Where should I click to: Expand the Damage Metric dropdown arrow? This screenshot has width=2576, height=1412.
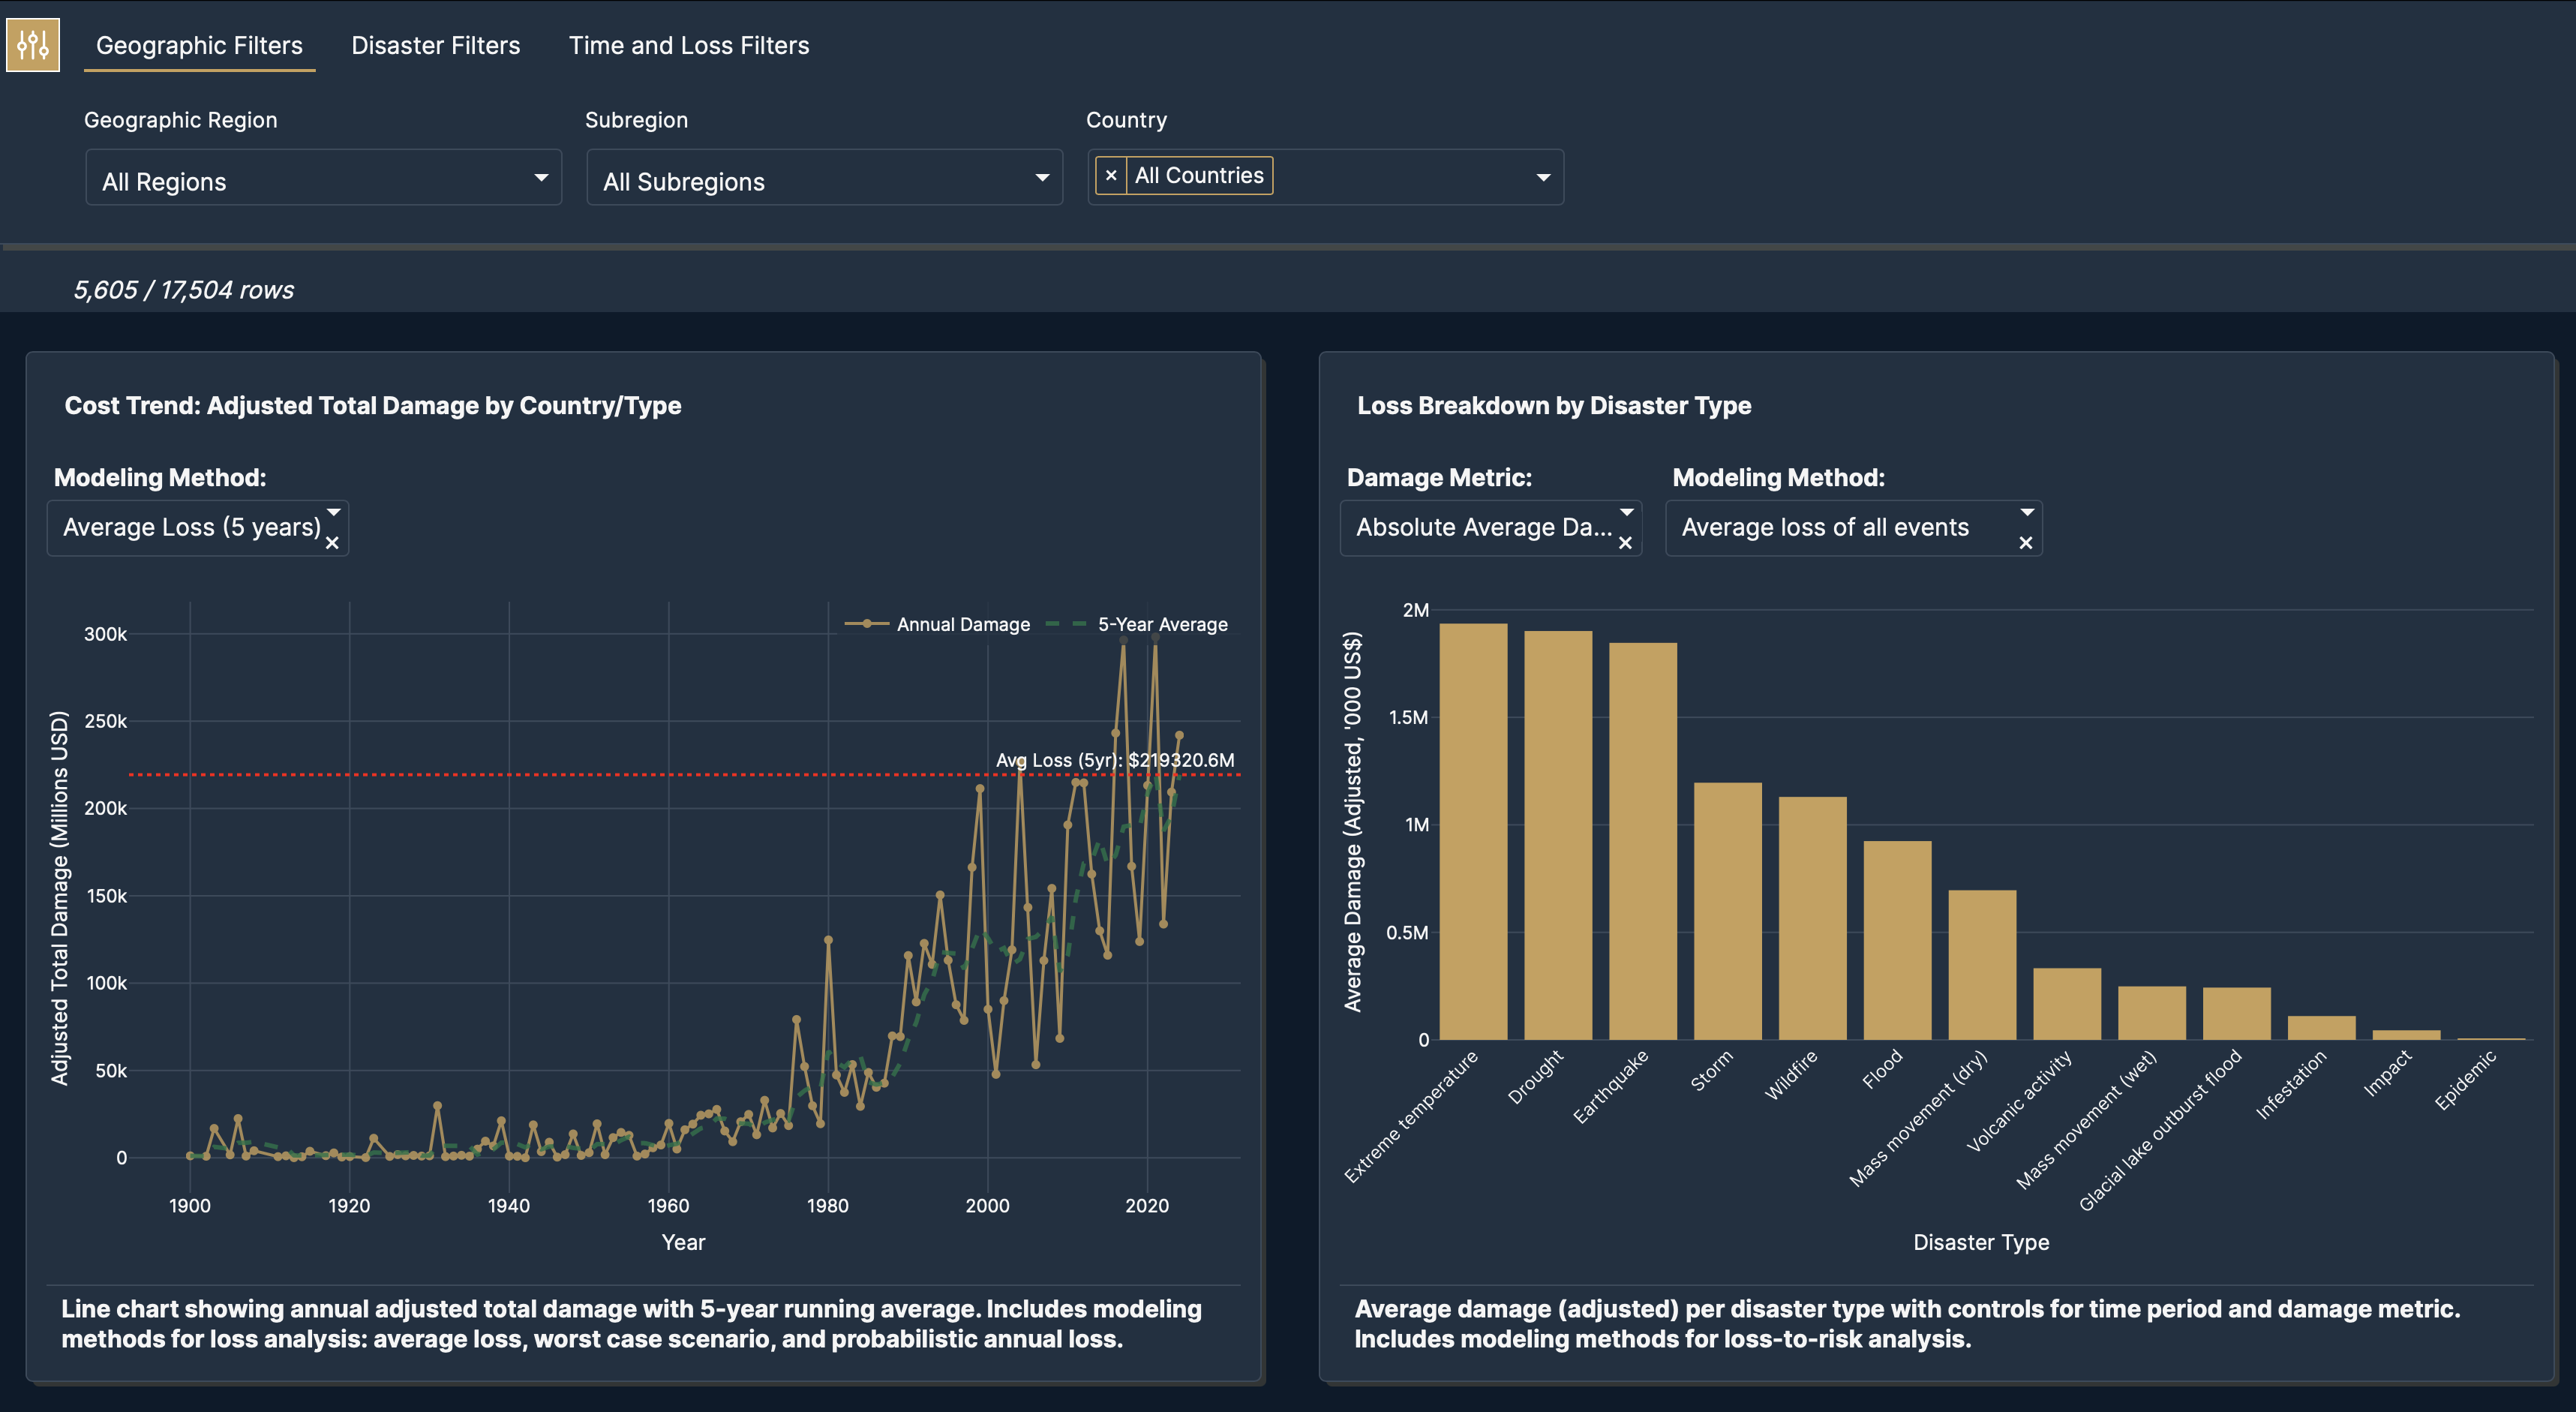click(1626, 512)
